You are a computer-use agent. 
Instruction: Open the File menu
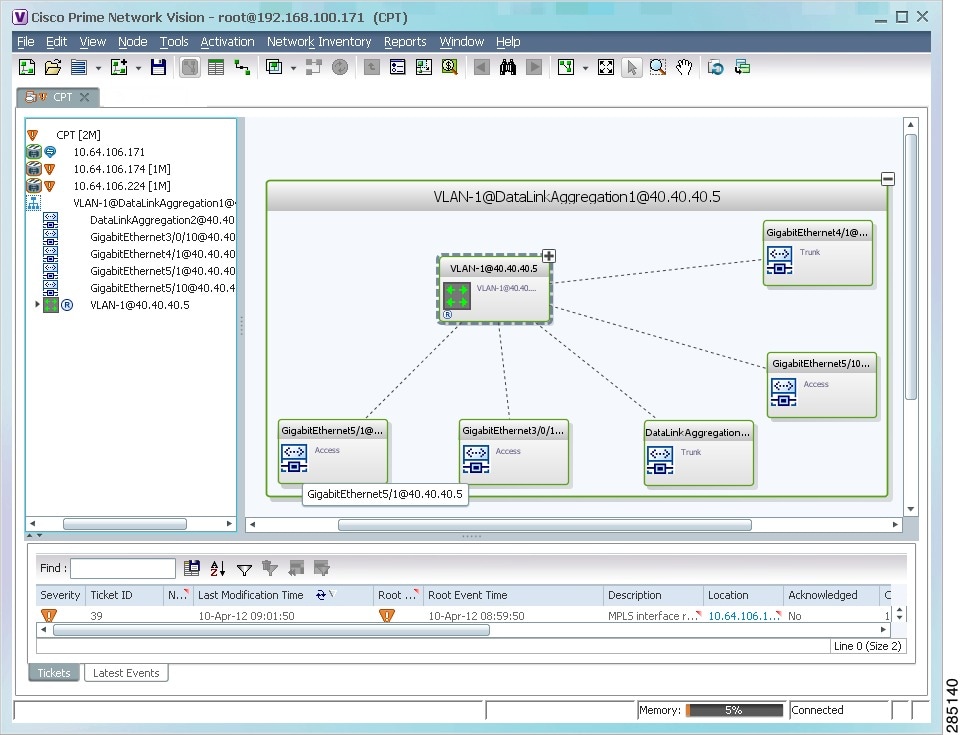[x=26, y=42]
